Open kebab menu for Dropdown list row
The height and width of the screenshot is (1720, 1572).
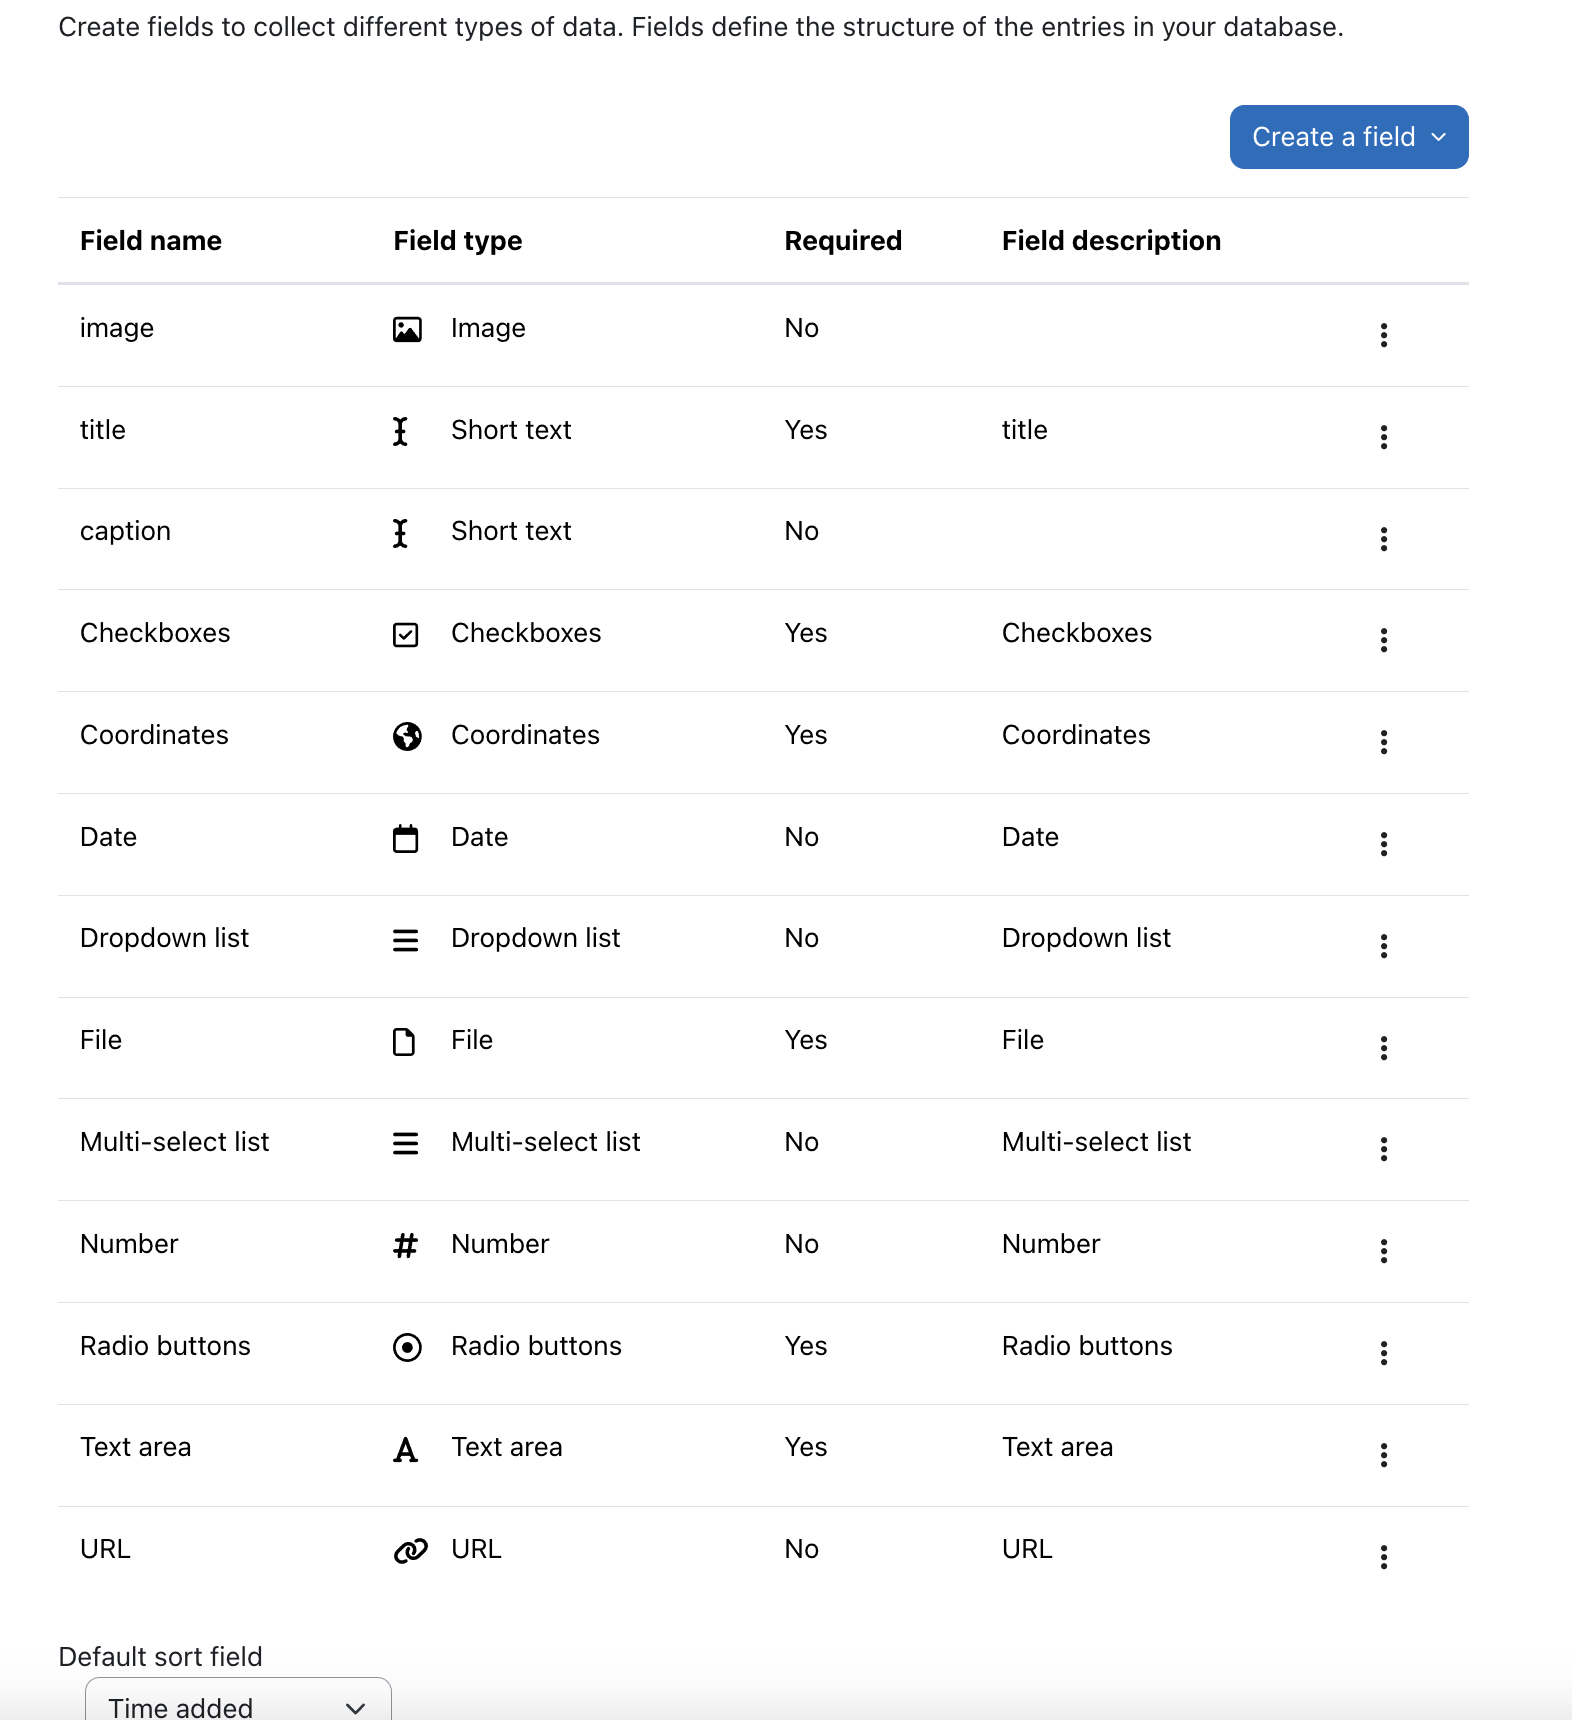point(1384,946)
